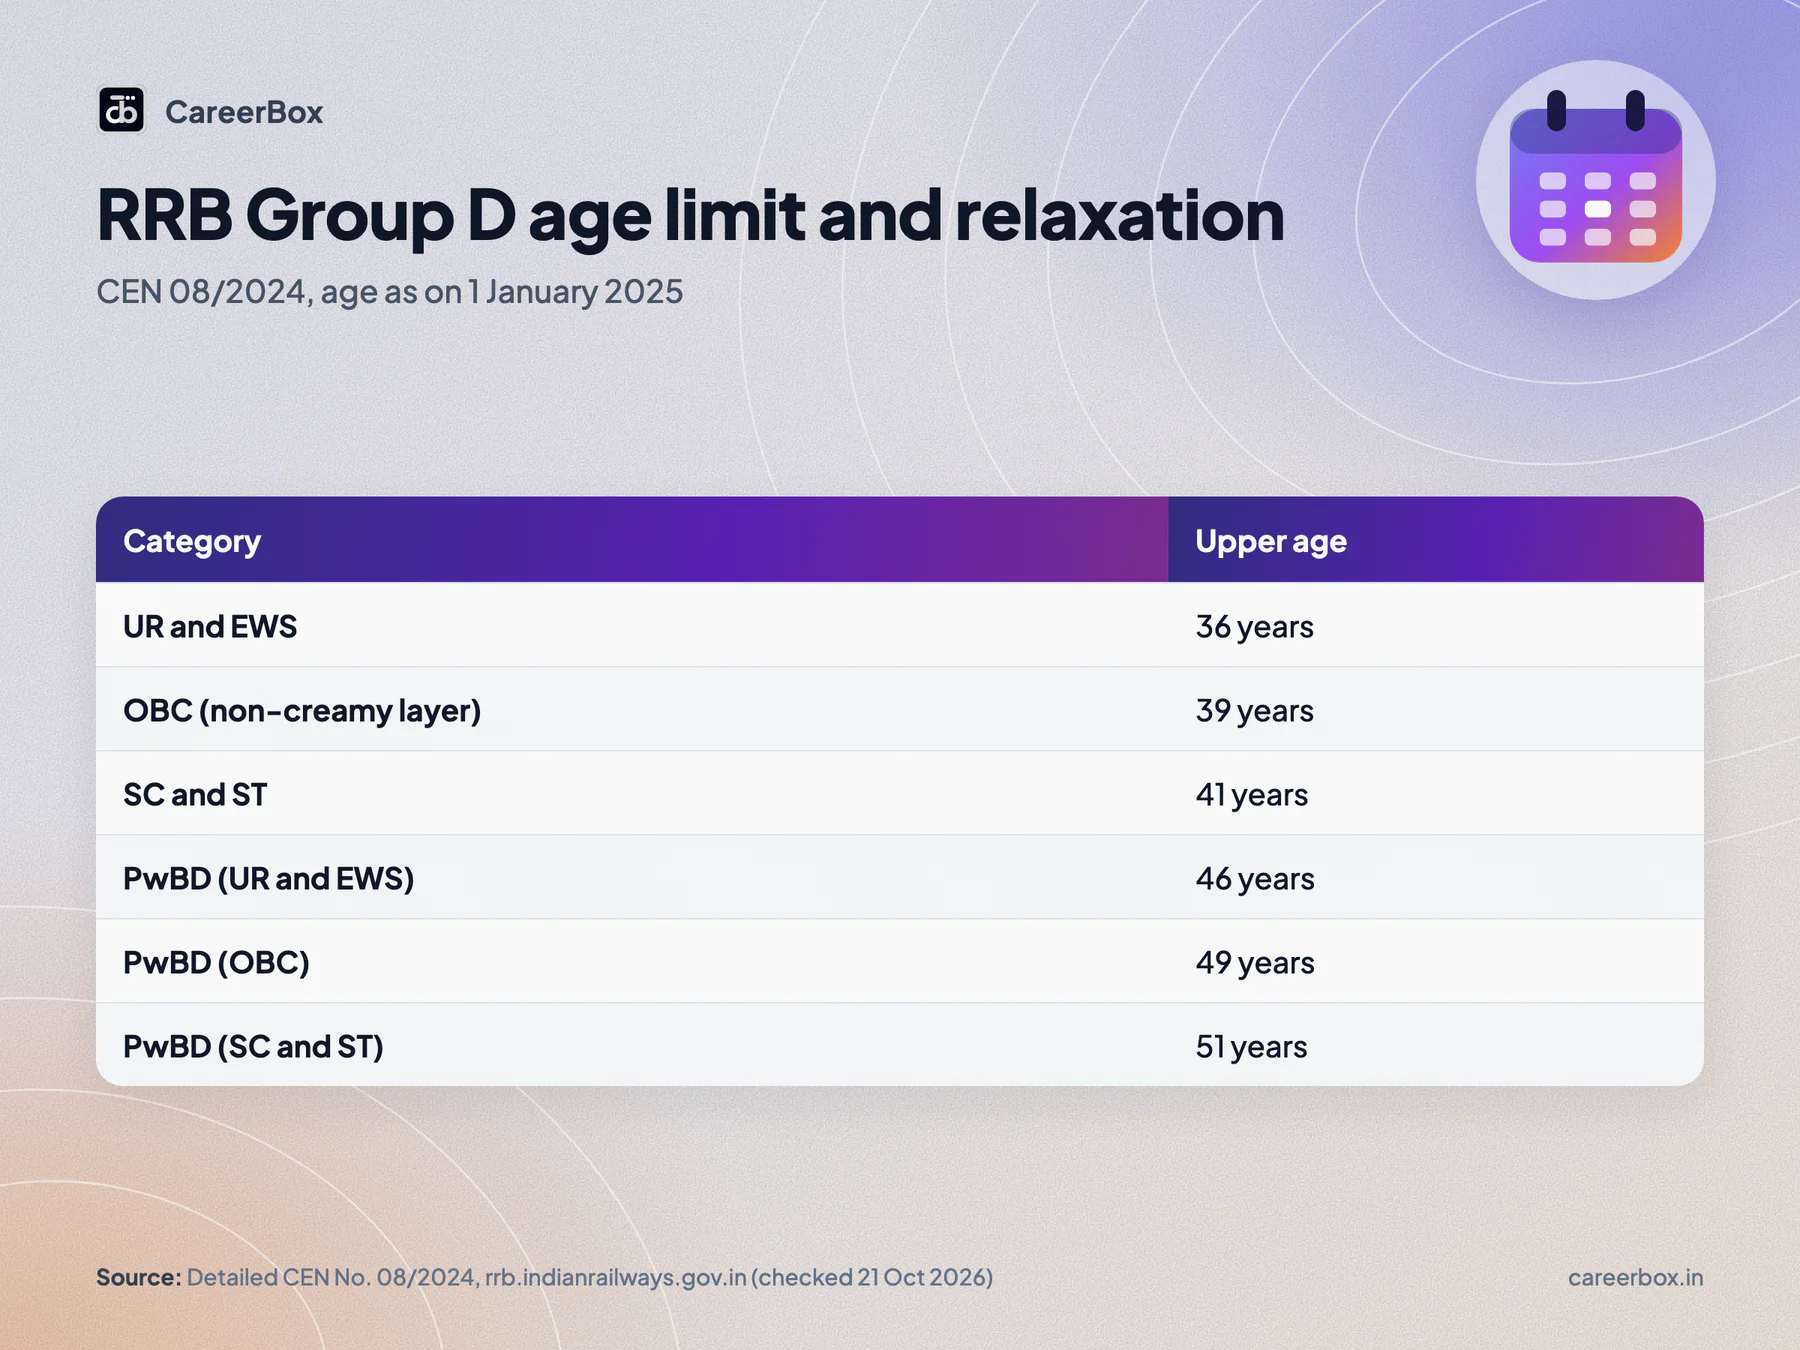Screen dimensions: 1800x1350
Task: Select the '49 years' cell
Action: [x=1436, y=962]
